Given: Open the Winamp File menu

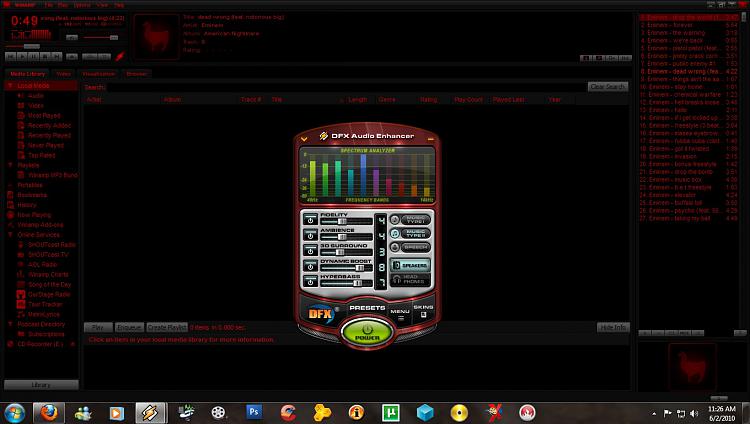Looking at the screenshot, I should 48,5.
